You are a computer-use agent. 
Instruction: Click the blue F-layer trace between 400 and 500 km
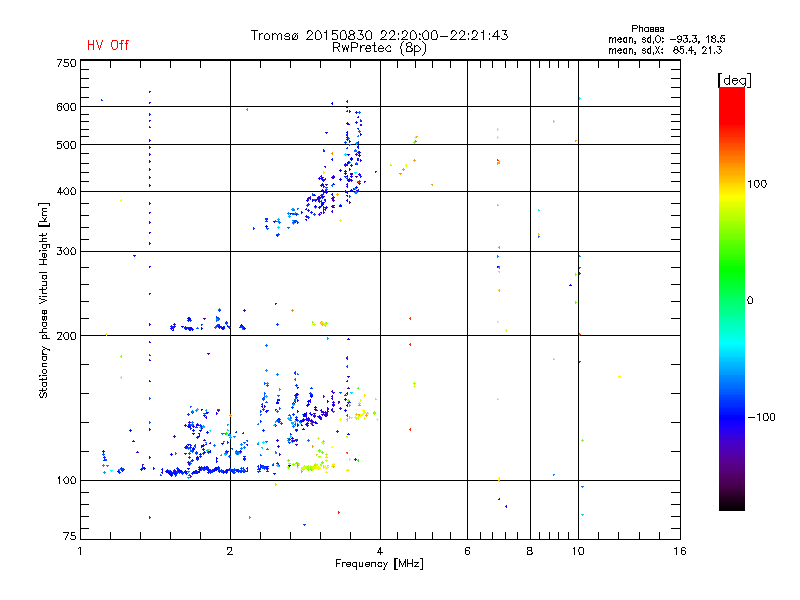click(352, 168)
